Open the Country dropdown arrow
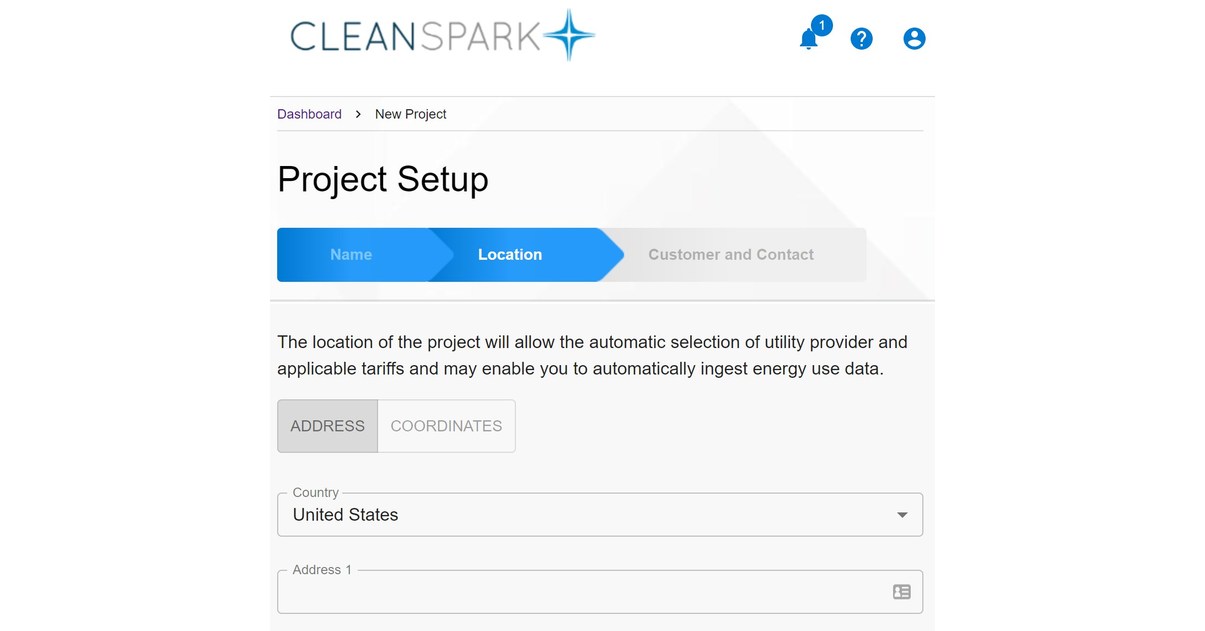This screenshot has height=631, width=1205. (x=901, y=514)
